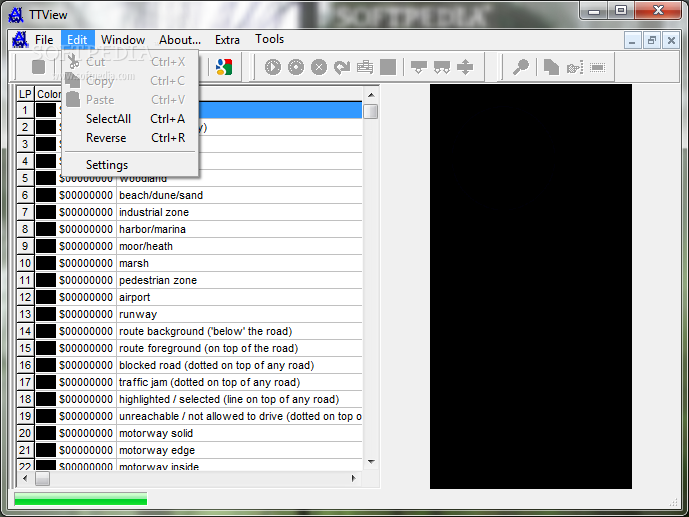
Task: Select the 'marsh' row
Action: pos(189,263)
